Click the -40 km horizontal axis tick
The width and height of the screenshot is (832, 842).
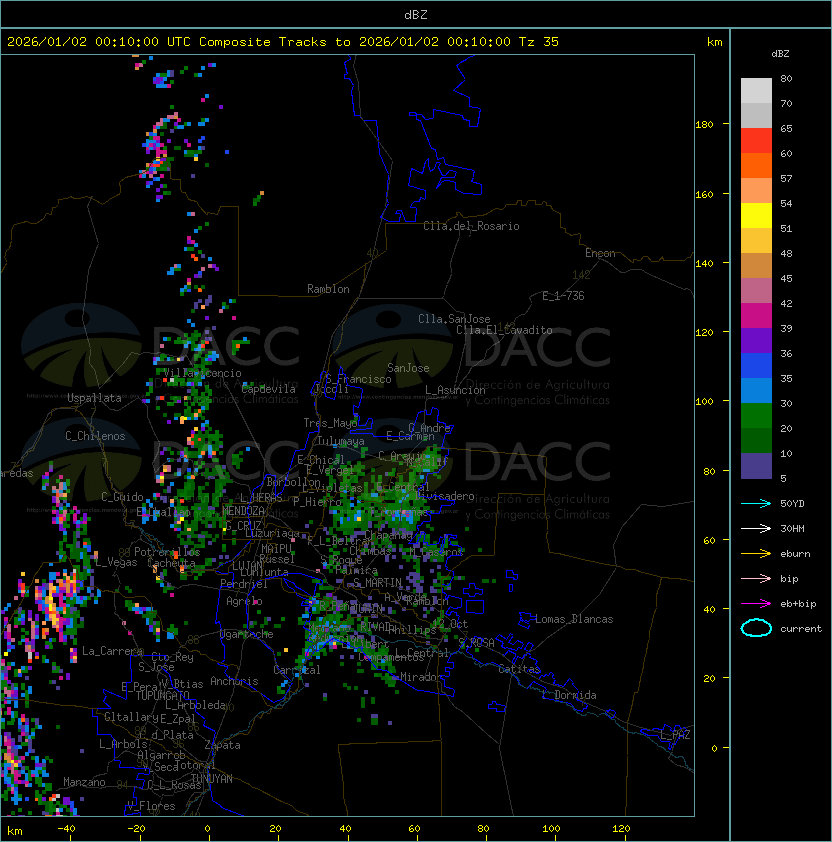66,829
